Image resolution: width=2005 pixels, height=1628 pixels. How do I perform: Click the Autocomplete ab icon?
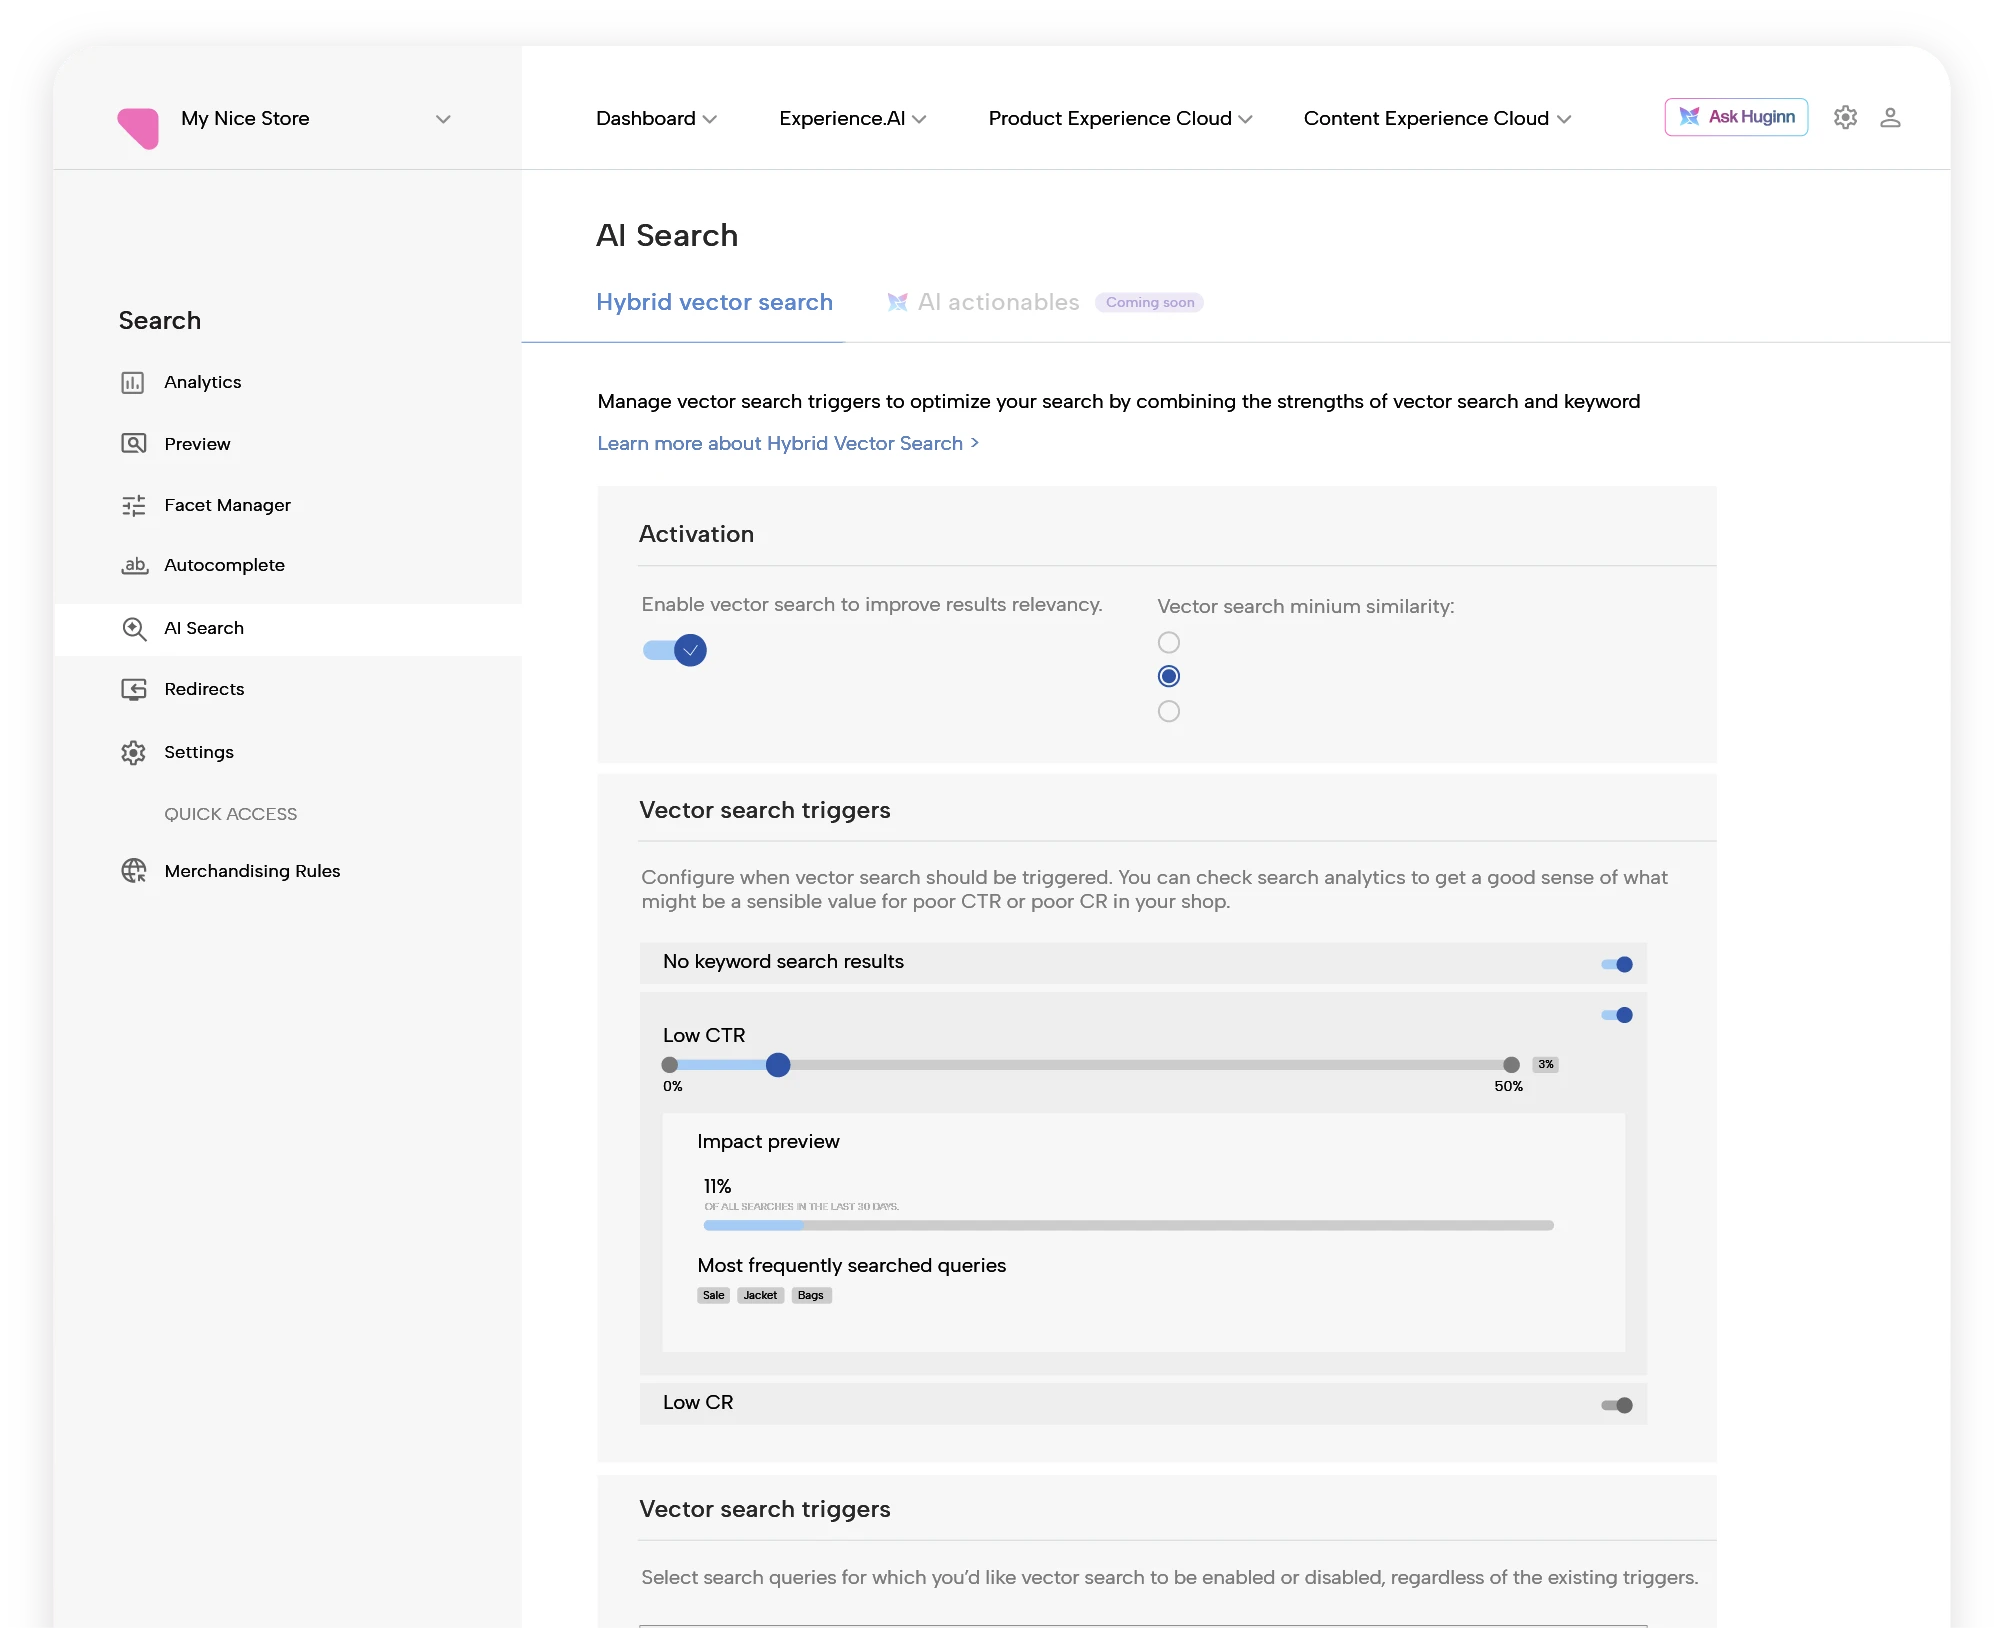tap(134, 566)
